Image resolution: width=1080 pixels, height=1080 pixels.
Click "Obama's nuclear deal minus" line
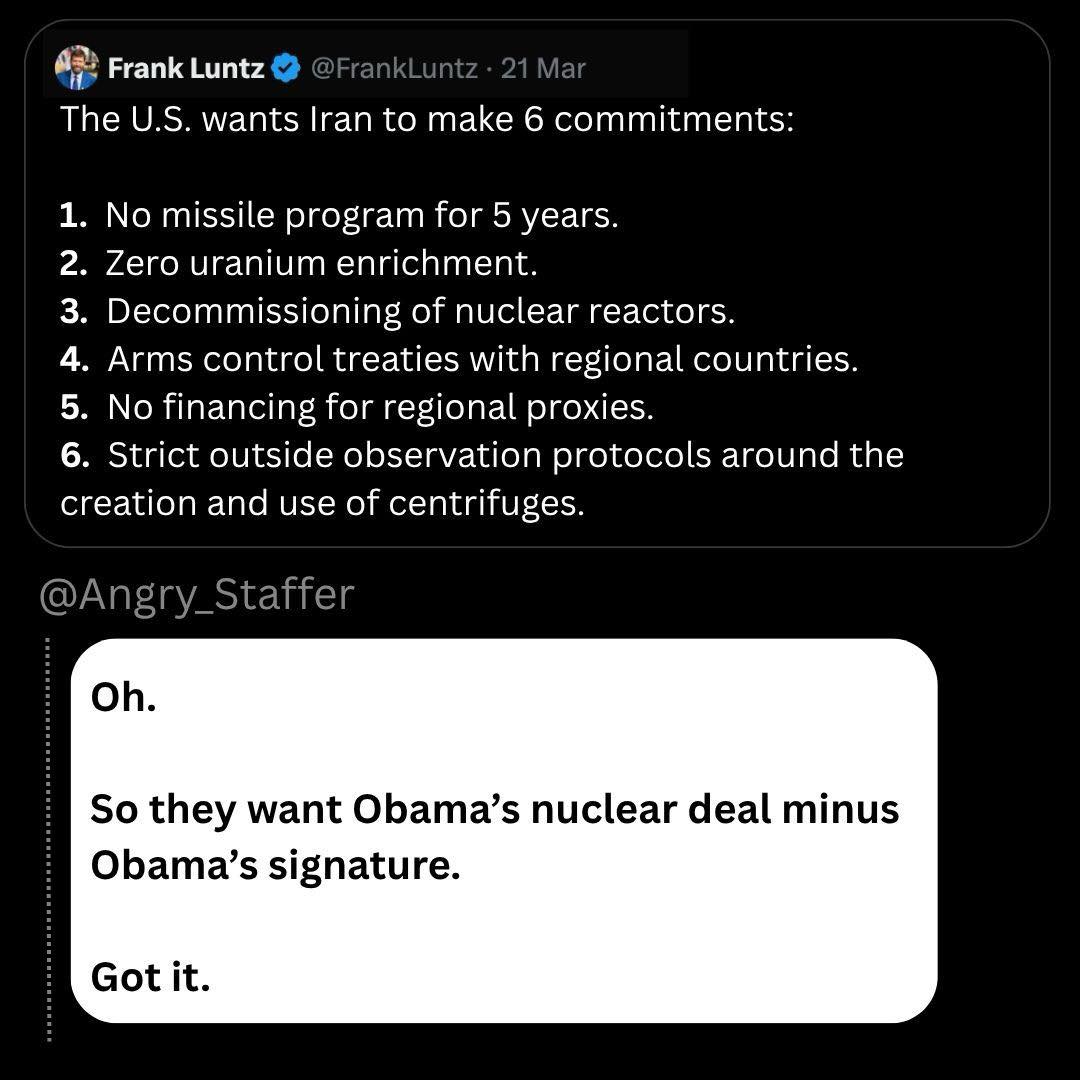[494, 808]
